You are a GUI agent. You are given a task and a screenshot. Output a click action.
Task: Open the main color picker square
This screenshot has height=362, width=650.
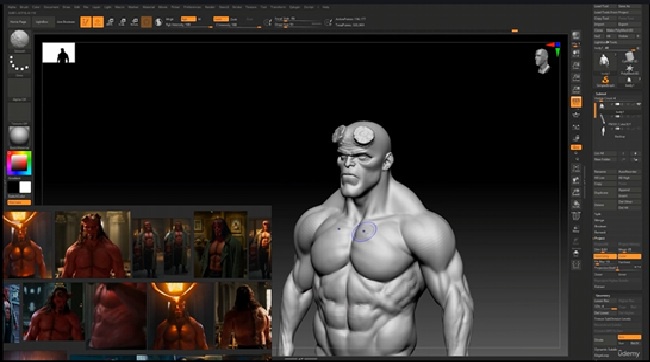coord(19,163)
